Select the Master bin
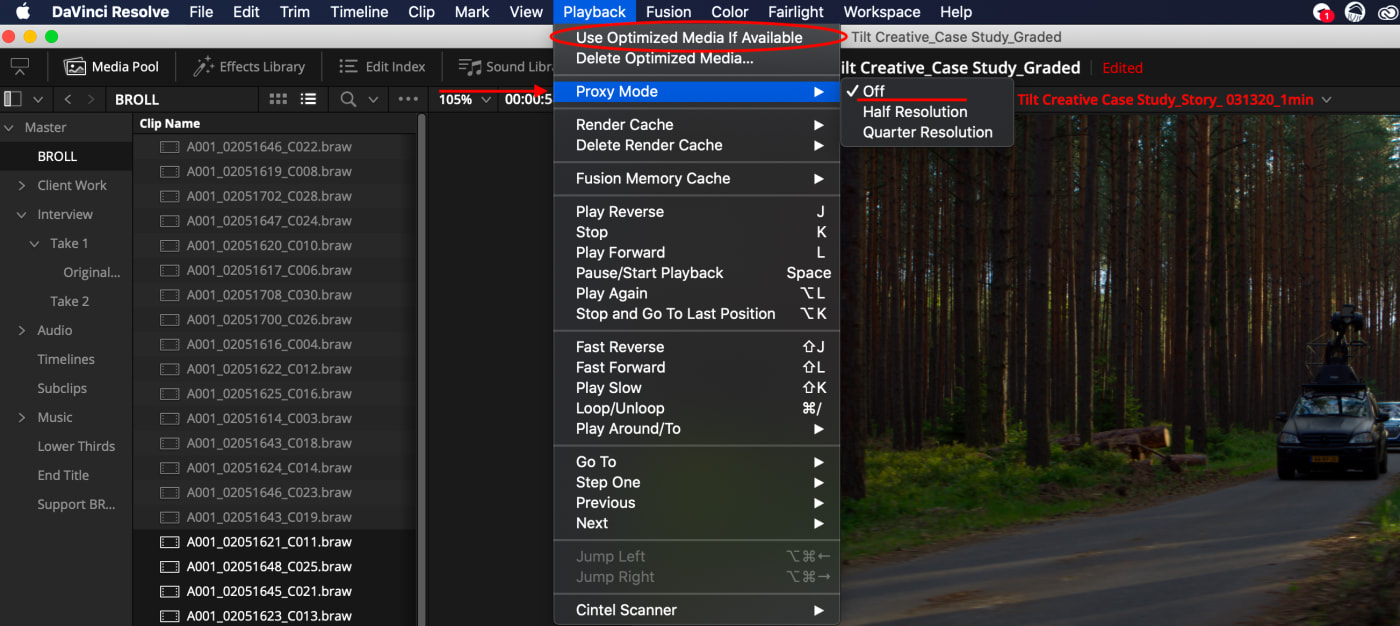Image resolution: width=1400 pixels, height=626 pixels. [66, 127]
